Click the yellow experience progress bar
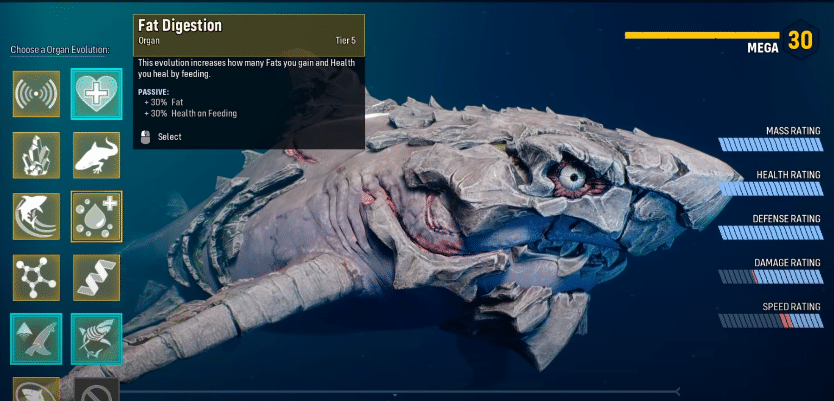Image resolution: width=834 pixels, height=401 pixels. coord(702,36)
